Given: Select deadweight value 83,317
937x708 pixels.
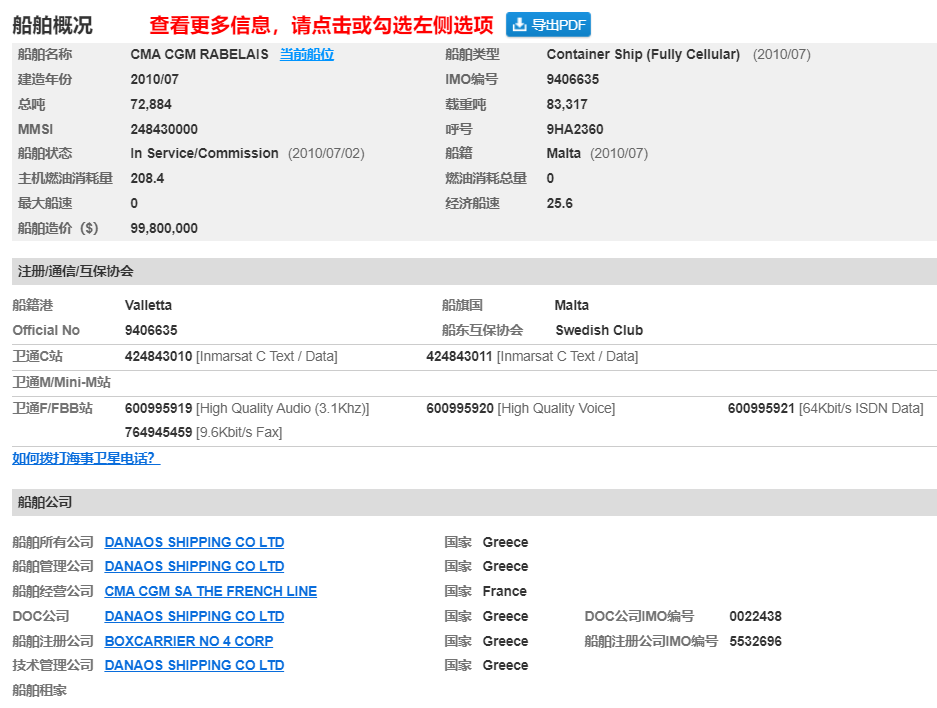Looking at the screenshot, I should point(567,105).
